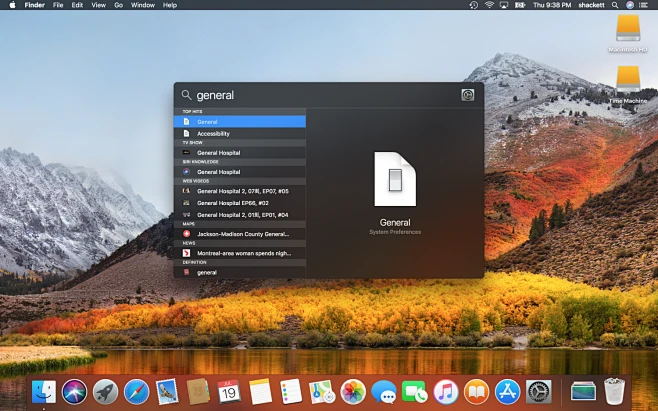Open Macintosh HD drive on desktop
The image size is (658, 411).
pyautogui.click(x=628, y=33)
